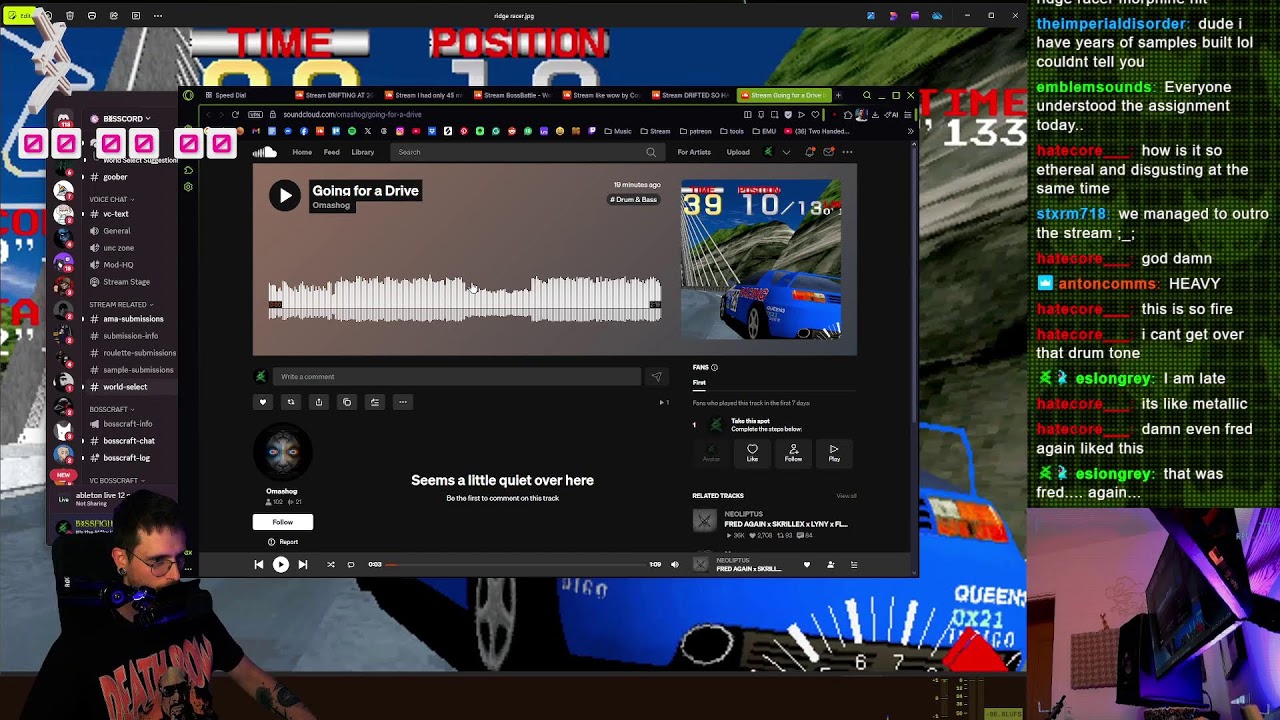Click the Write a comment field
1280x720 pixels.
click(456, 377)
